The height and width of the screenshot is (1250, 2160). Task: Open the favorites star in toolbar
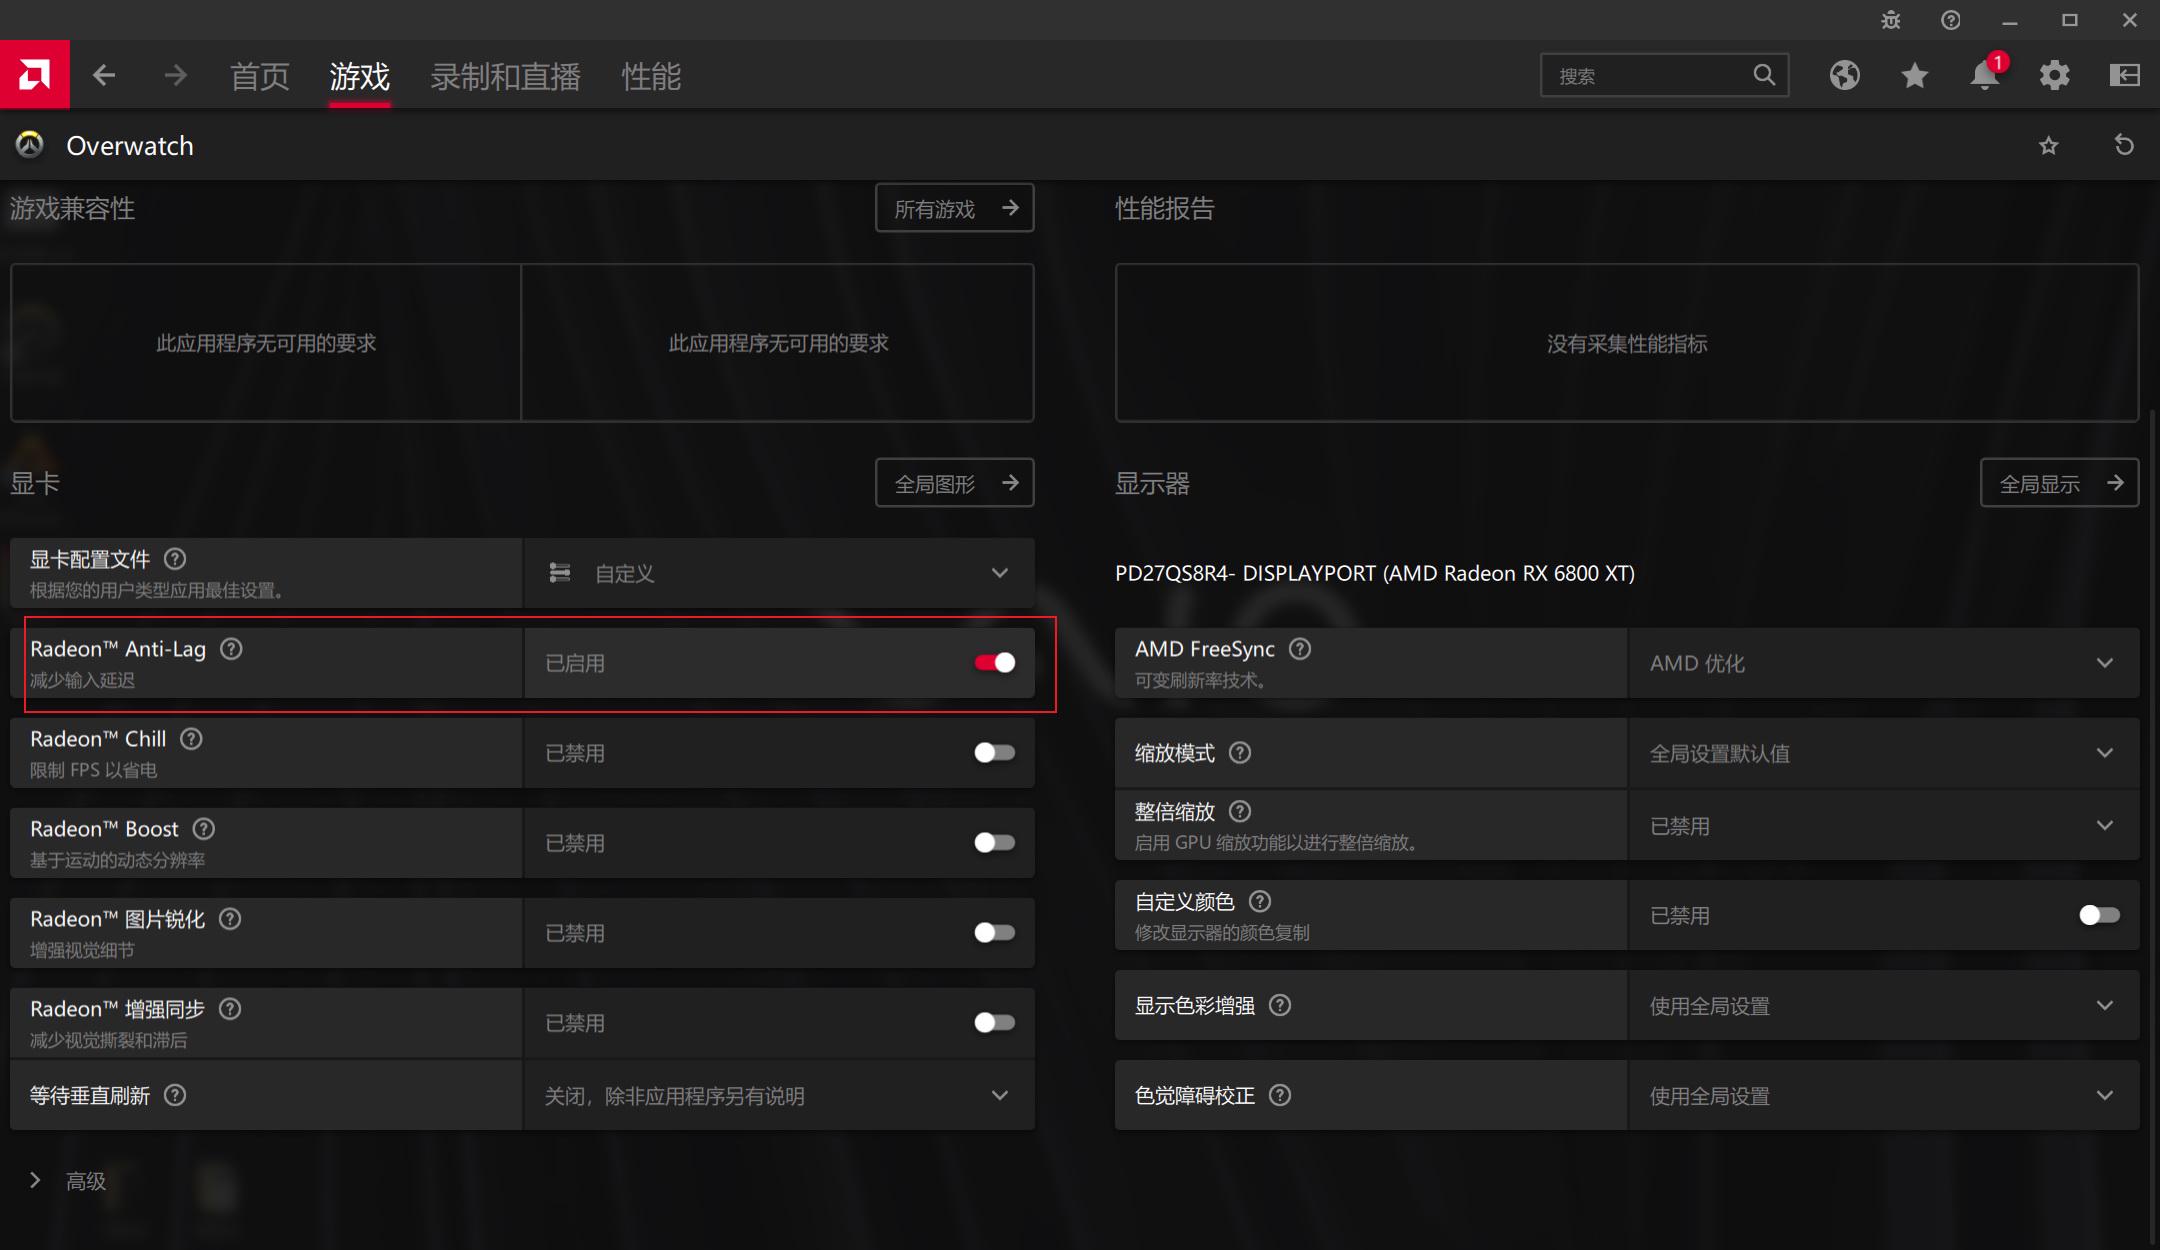point(1914,75)
